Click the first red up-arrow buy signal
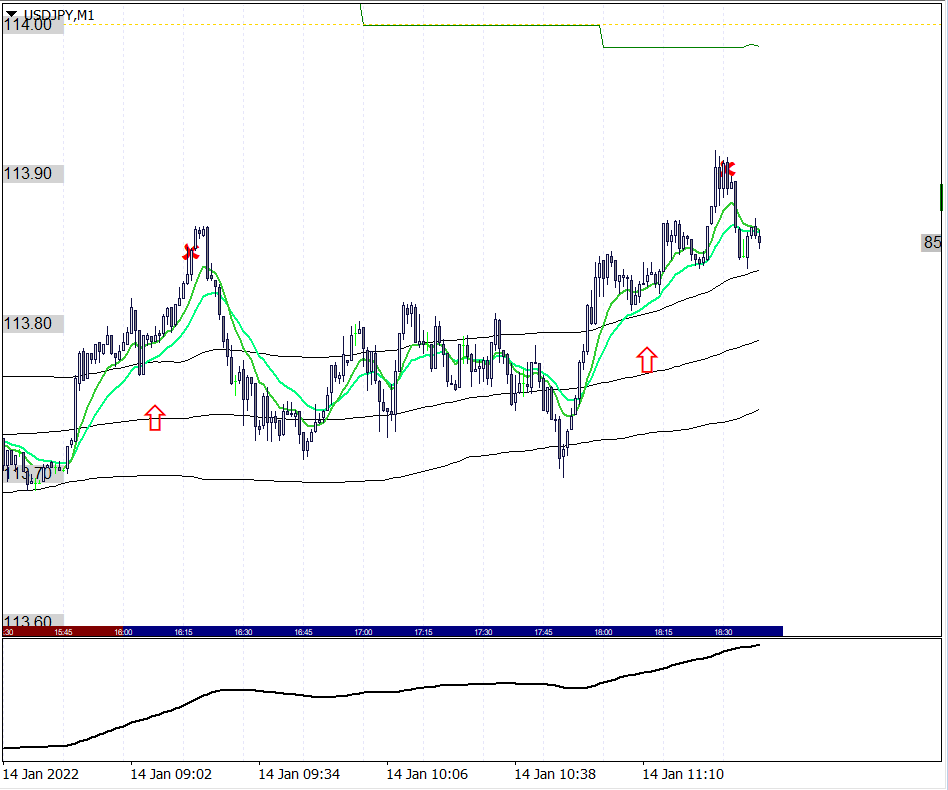This screenshot has height=790, width=948. pyautogui.click(x=154, y=418)
